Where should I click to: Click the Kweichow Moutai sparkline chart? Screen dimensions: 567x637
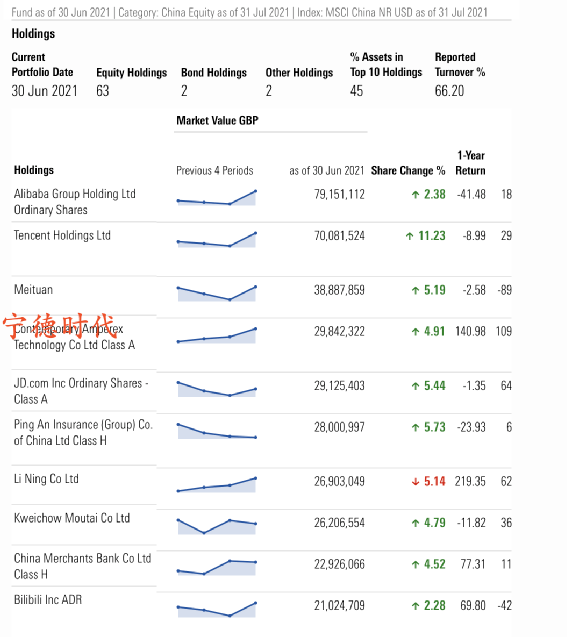(x=216, y=526)
